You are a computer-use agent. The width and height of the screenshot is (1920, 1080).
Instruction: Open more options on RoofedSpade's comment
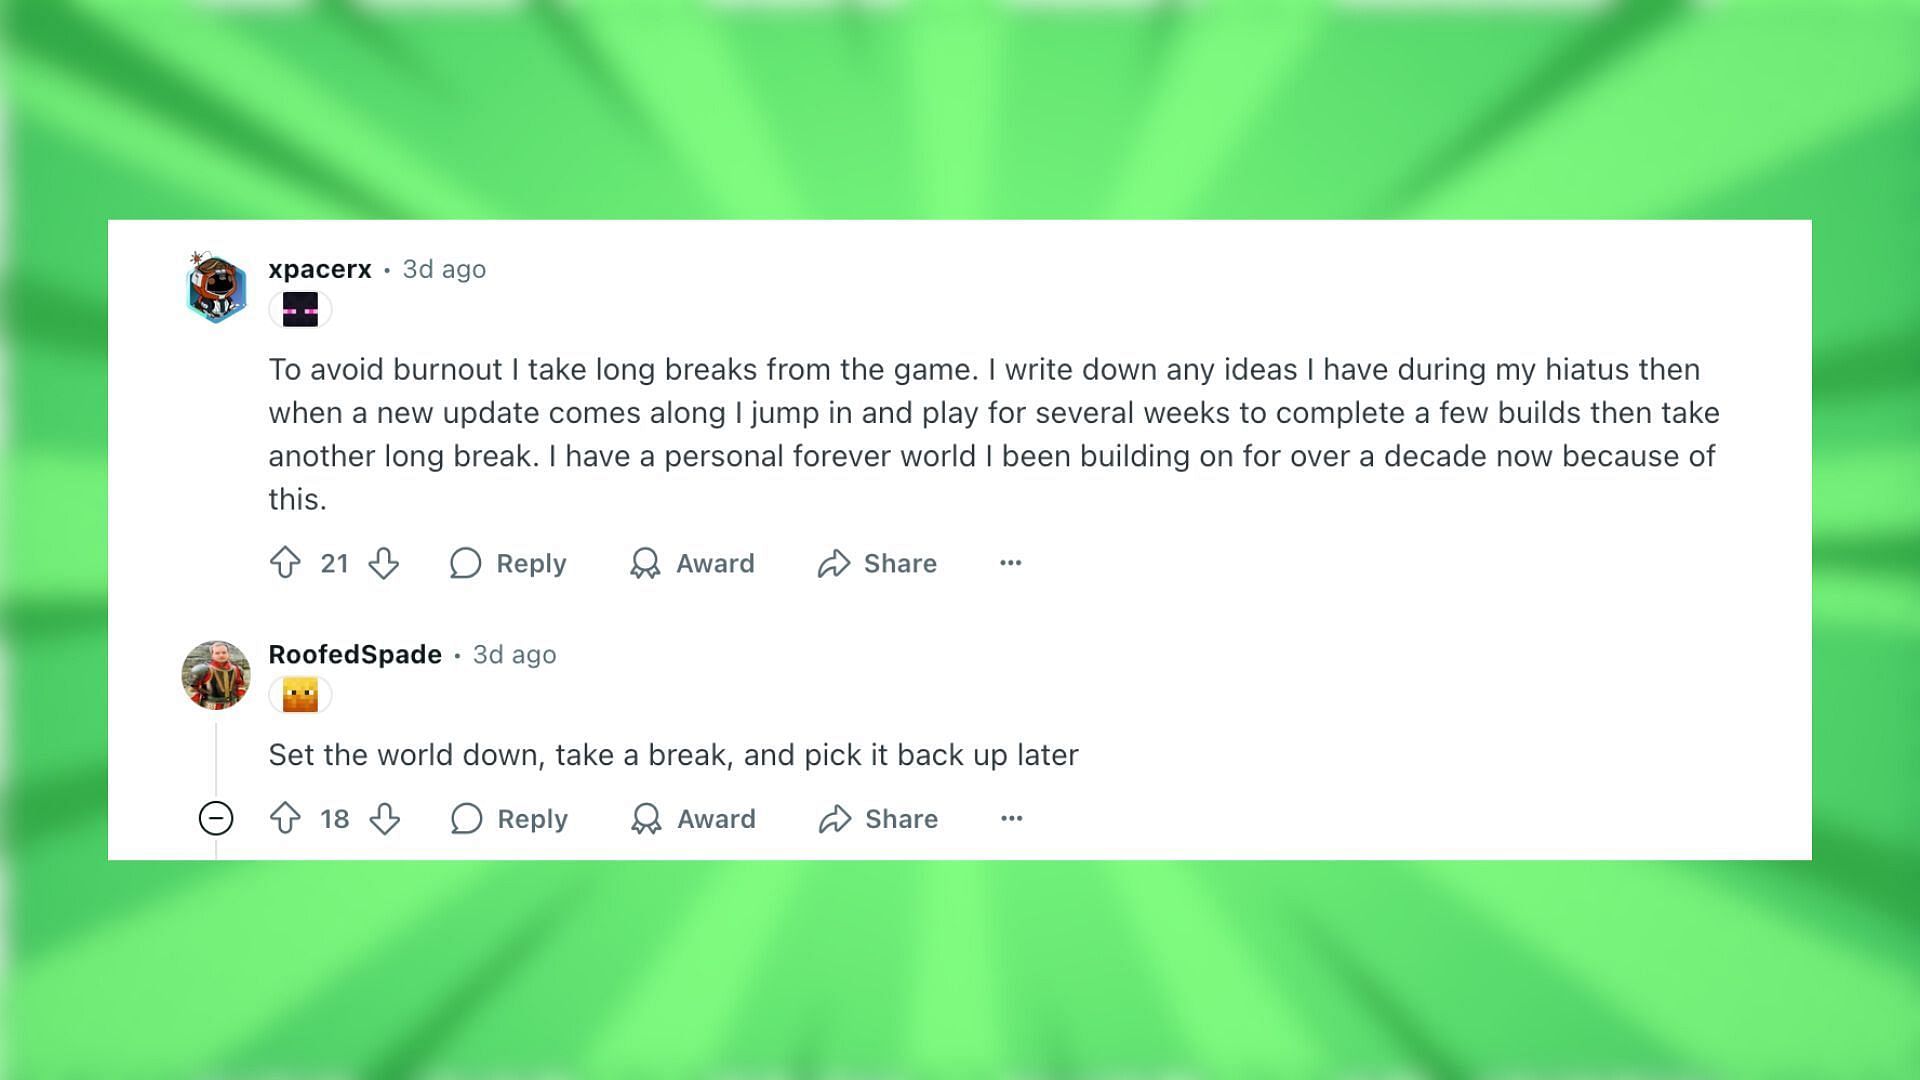[1012, 819]
